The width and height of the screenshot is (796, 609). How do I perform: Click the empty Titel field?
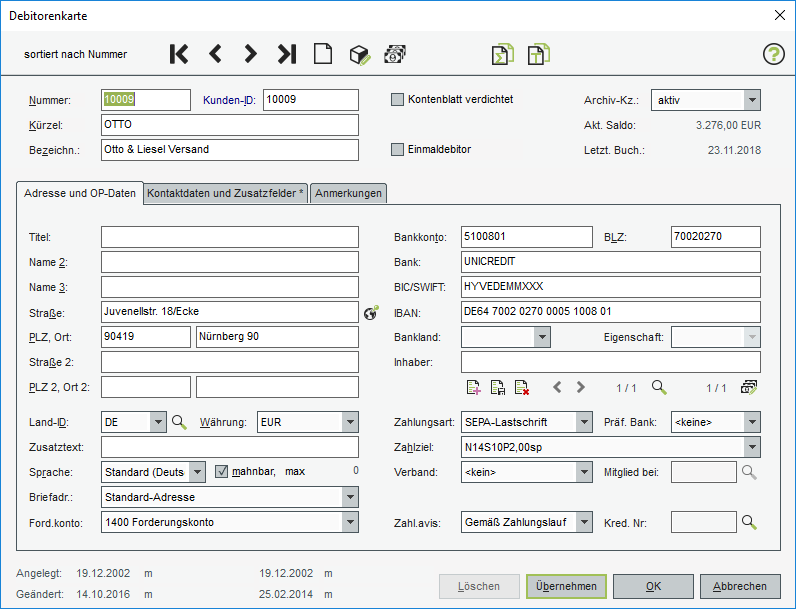pyautogui.click(x=229, y=237)
